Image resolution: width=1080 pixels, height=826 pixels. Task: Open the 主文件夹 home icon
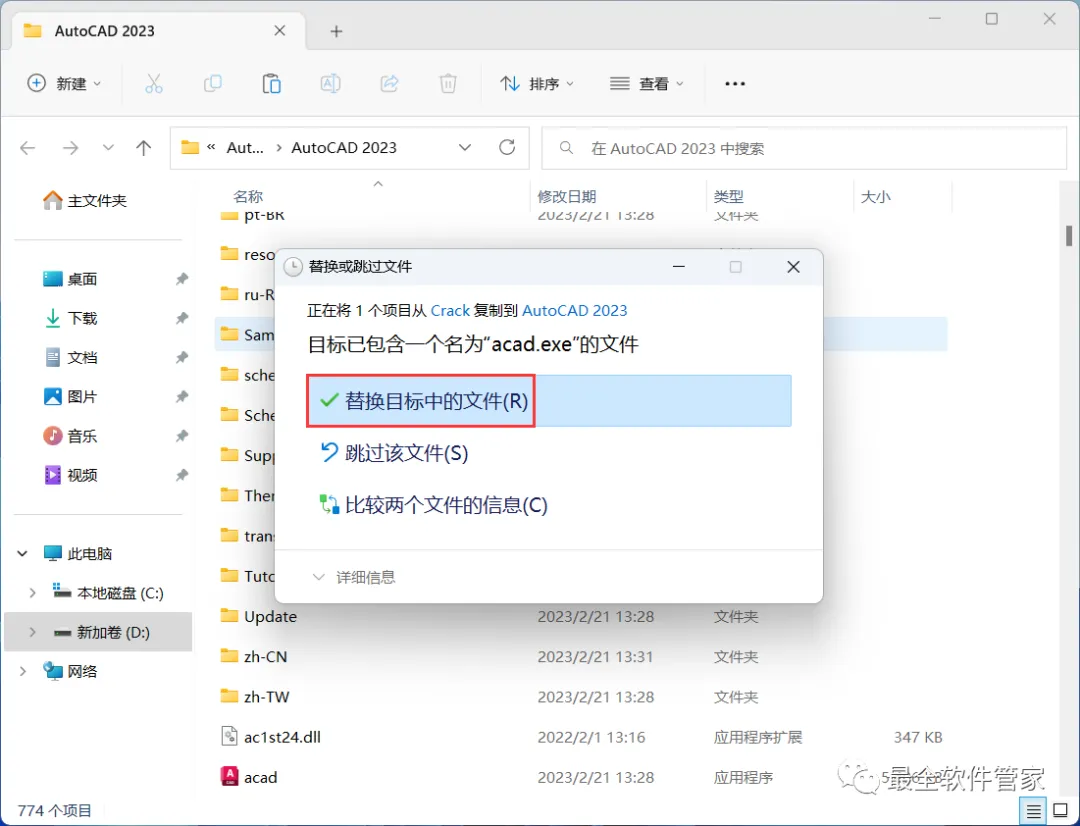[x=52, y=200]
